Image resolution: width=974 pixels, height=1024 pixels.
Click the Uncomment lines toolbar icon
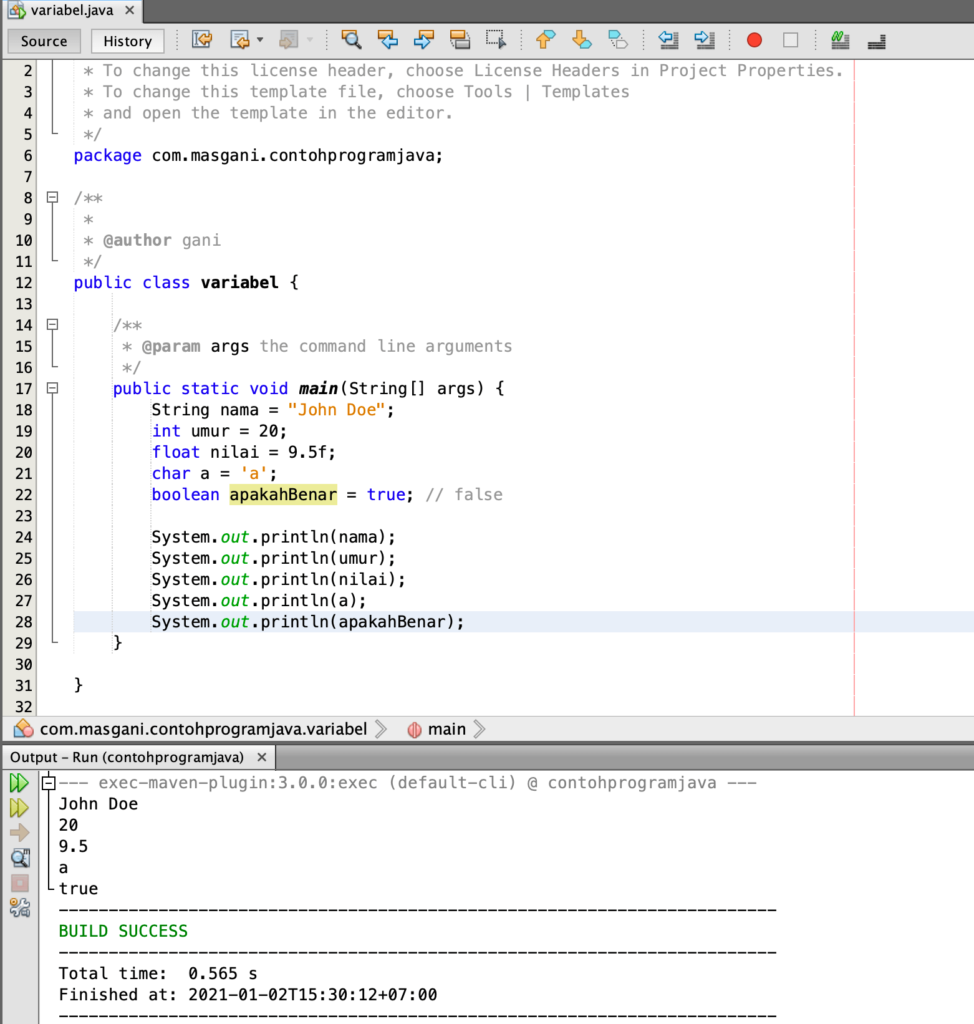click(x=877, y=40)
